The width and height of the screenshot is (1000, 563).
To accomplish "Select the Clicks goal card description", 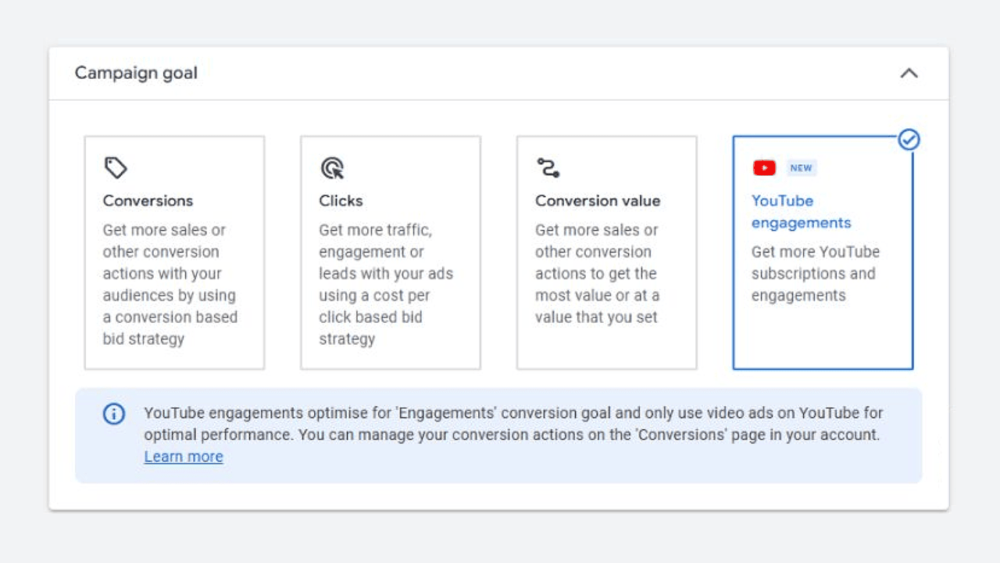I will pos(386,284).
